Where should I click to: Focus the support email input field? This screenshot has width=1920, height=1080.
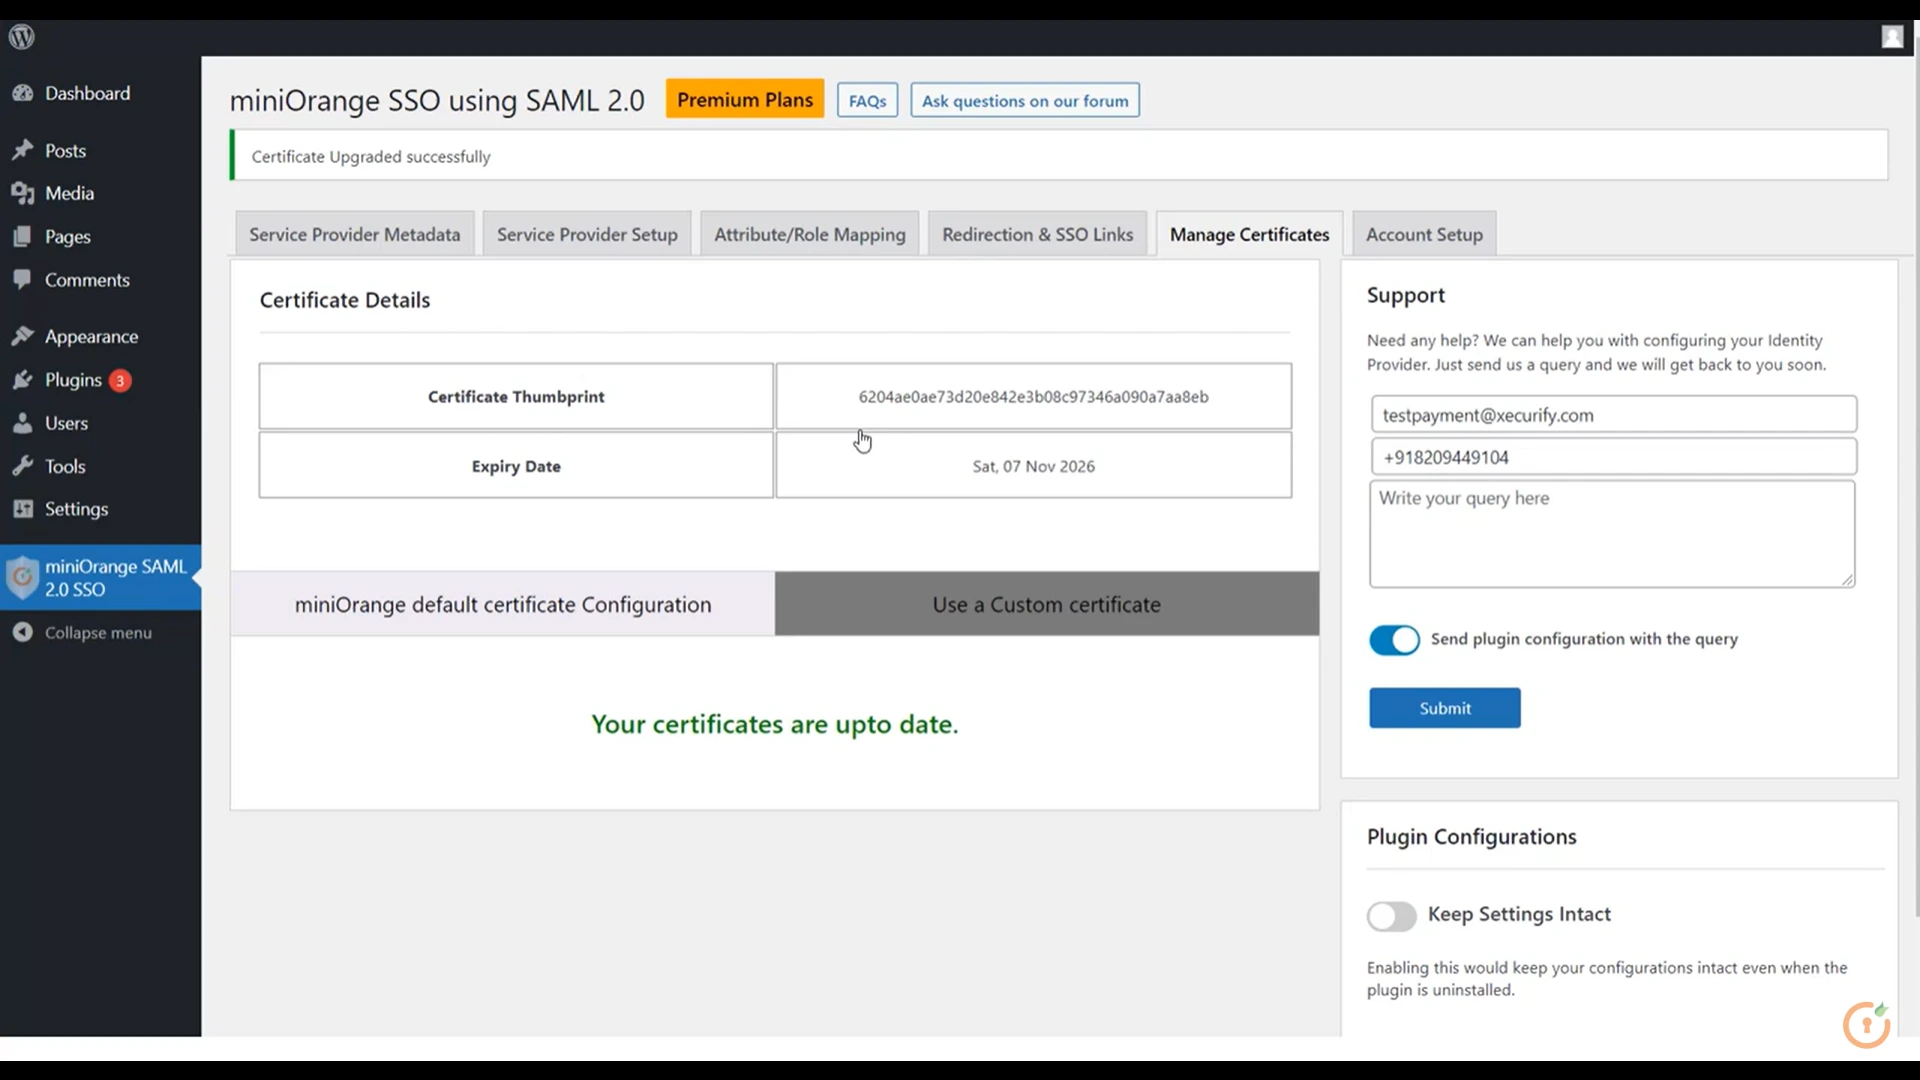coord(1613,414)
